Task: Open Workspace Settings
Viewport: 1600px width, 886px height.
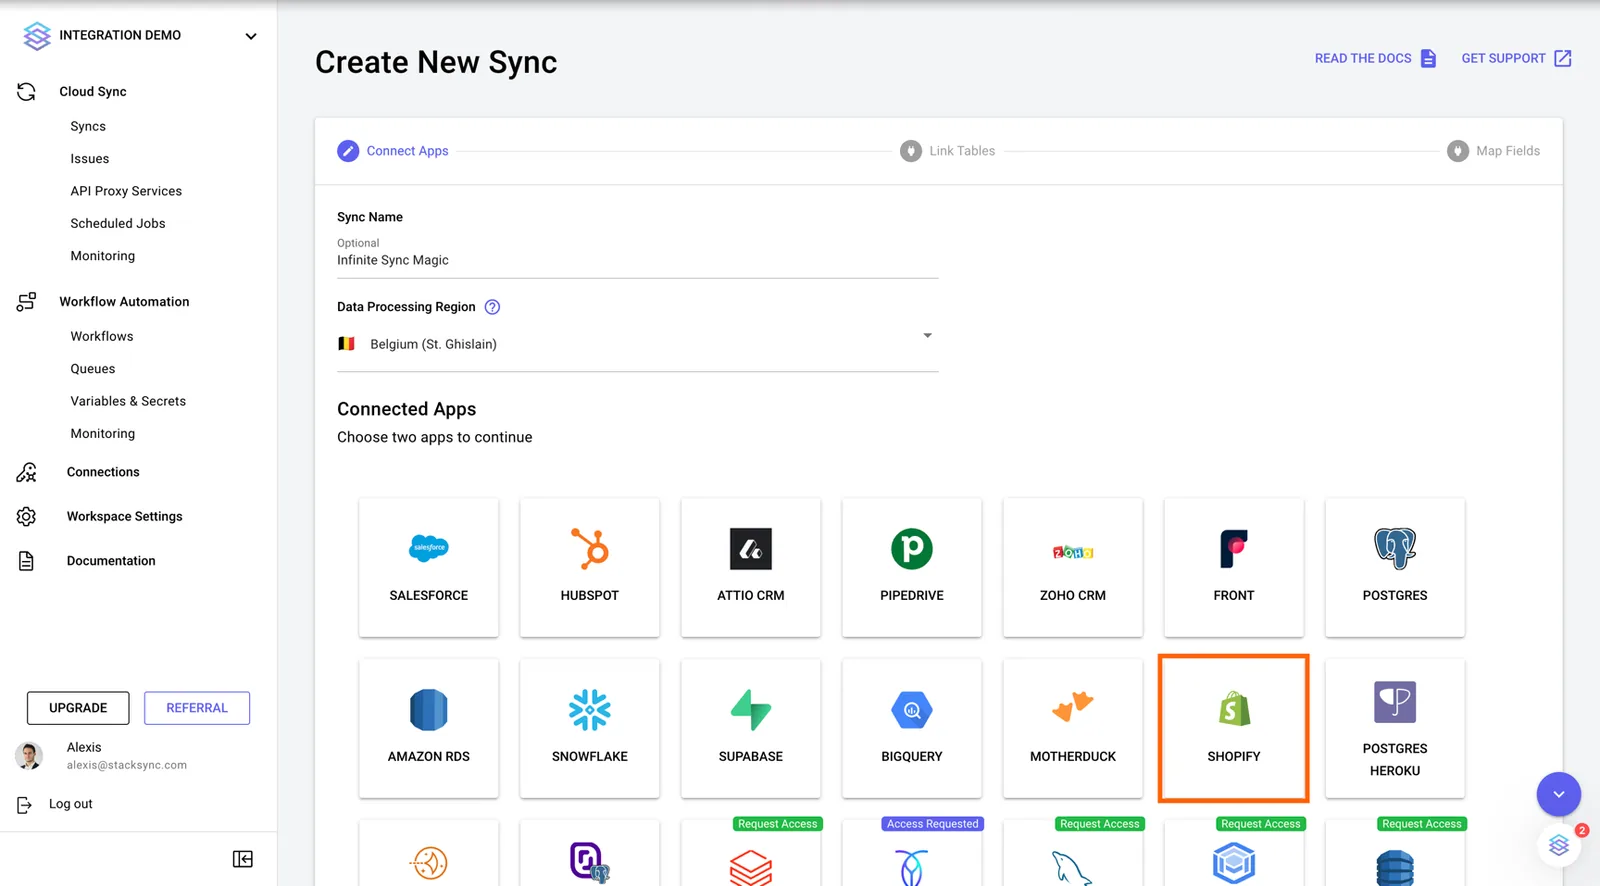Action: [x=125, y=517]
